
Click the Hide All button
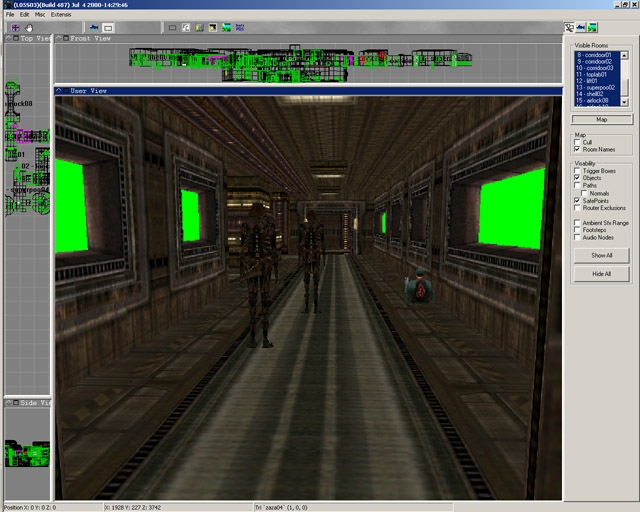coord(602,274)
